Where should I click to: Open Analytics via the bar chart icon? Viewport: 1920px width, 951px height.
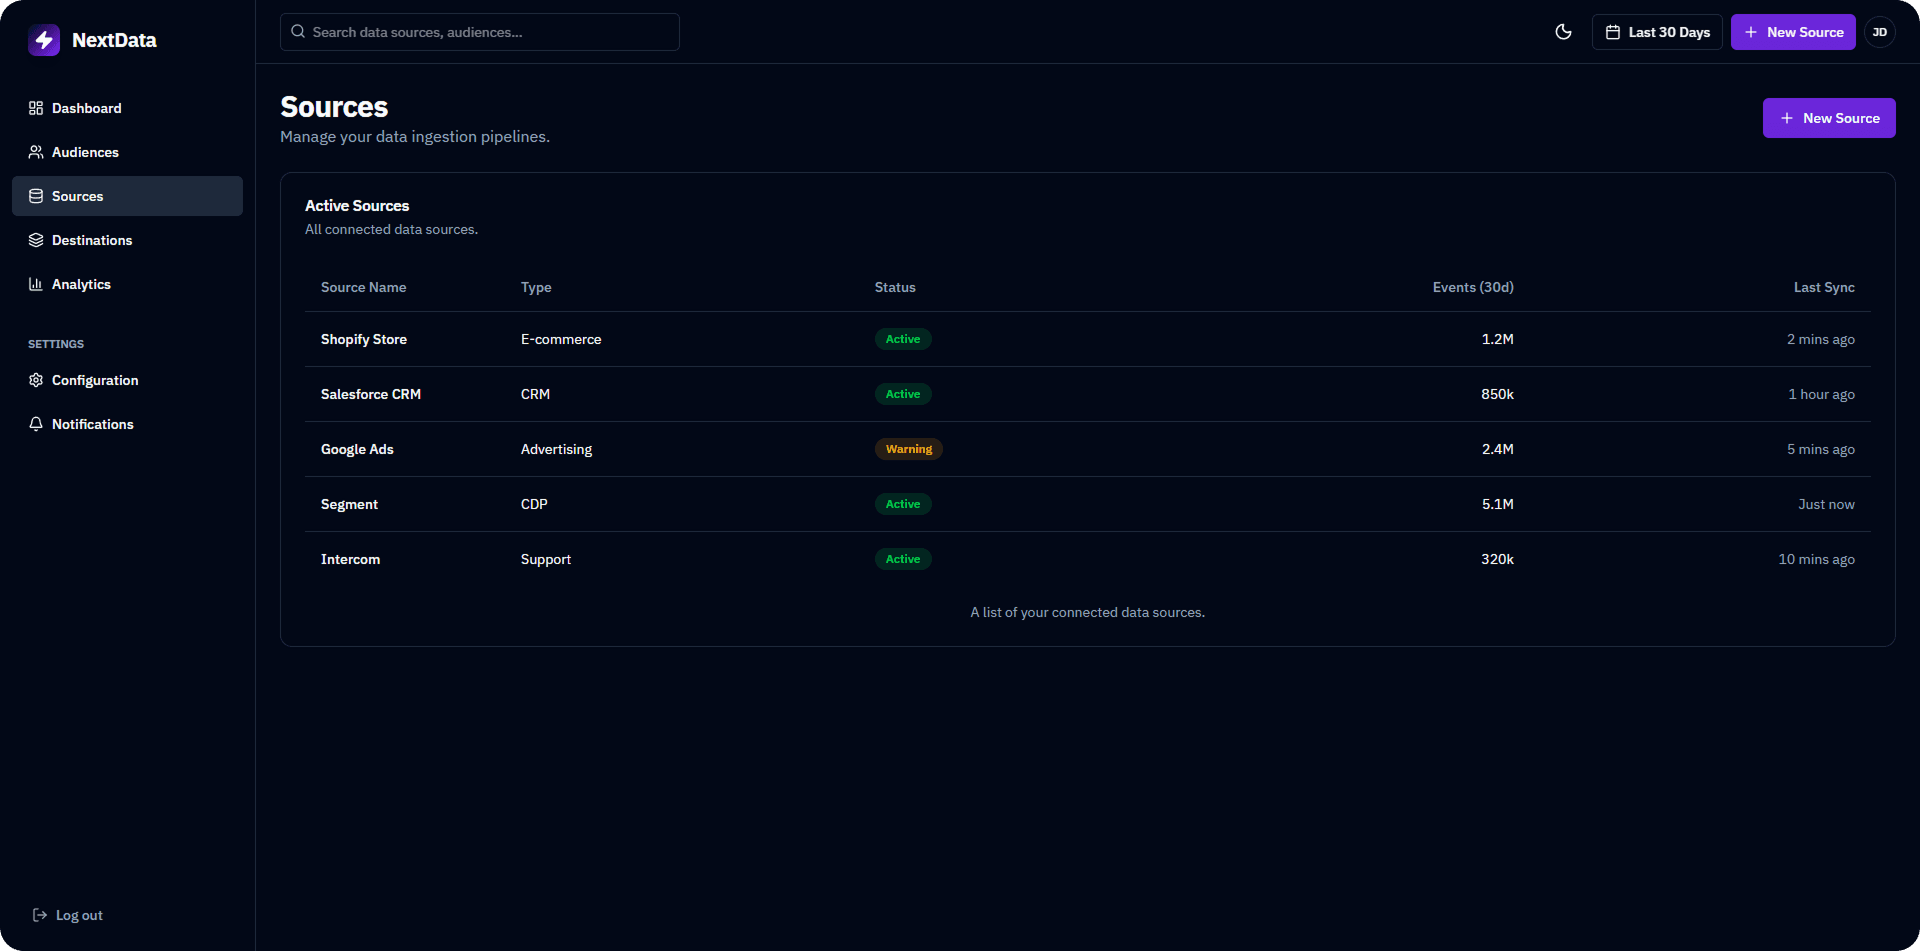pos(36,284)
